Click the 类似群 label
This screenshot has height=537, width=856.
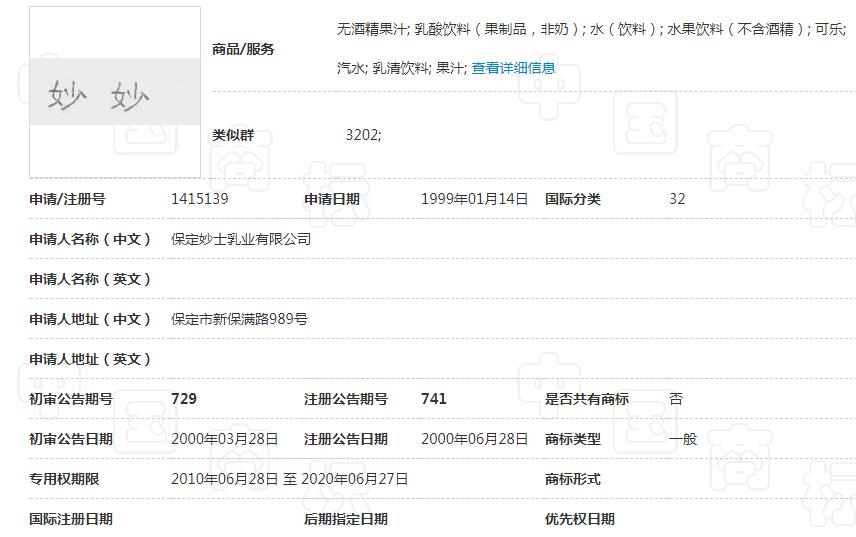pos(233,135)
